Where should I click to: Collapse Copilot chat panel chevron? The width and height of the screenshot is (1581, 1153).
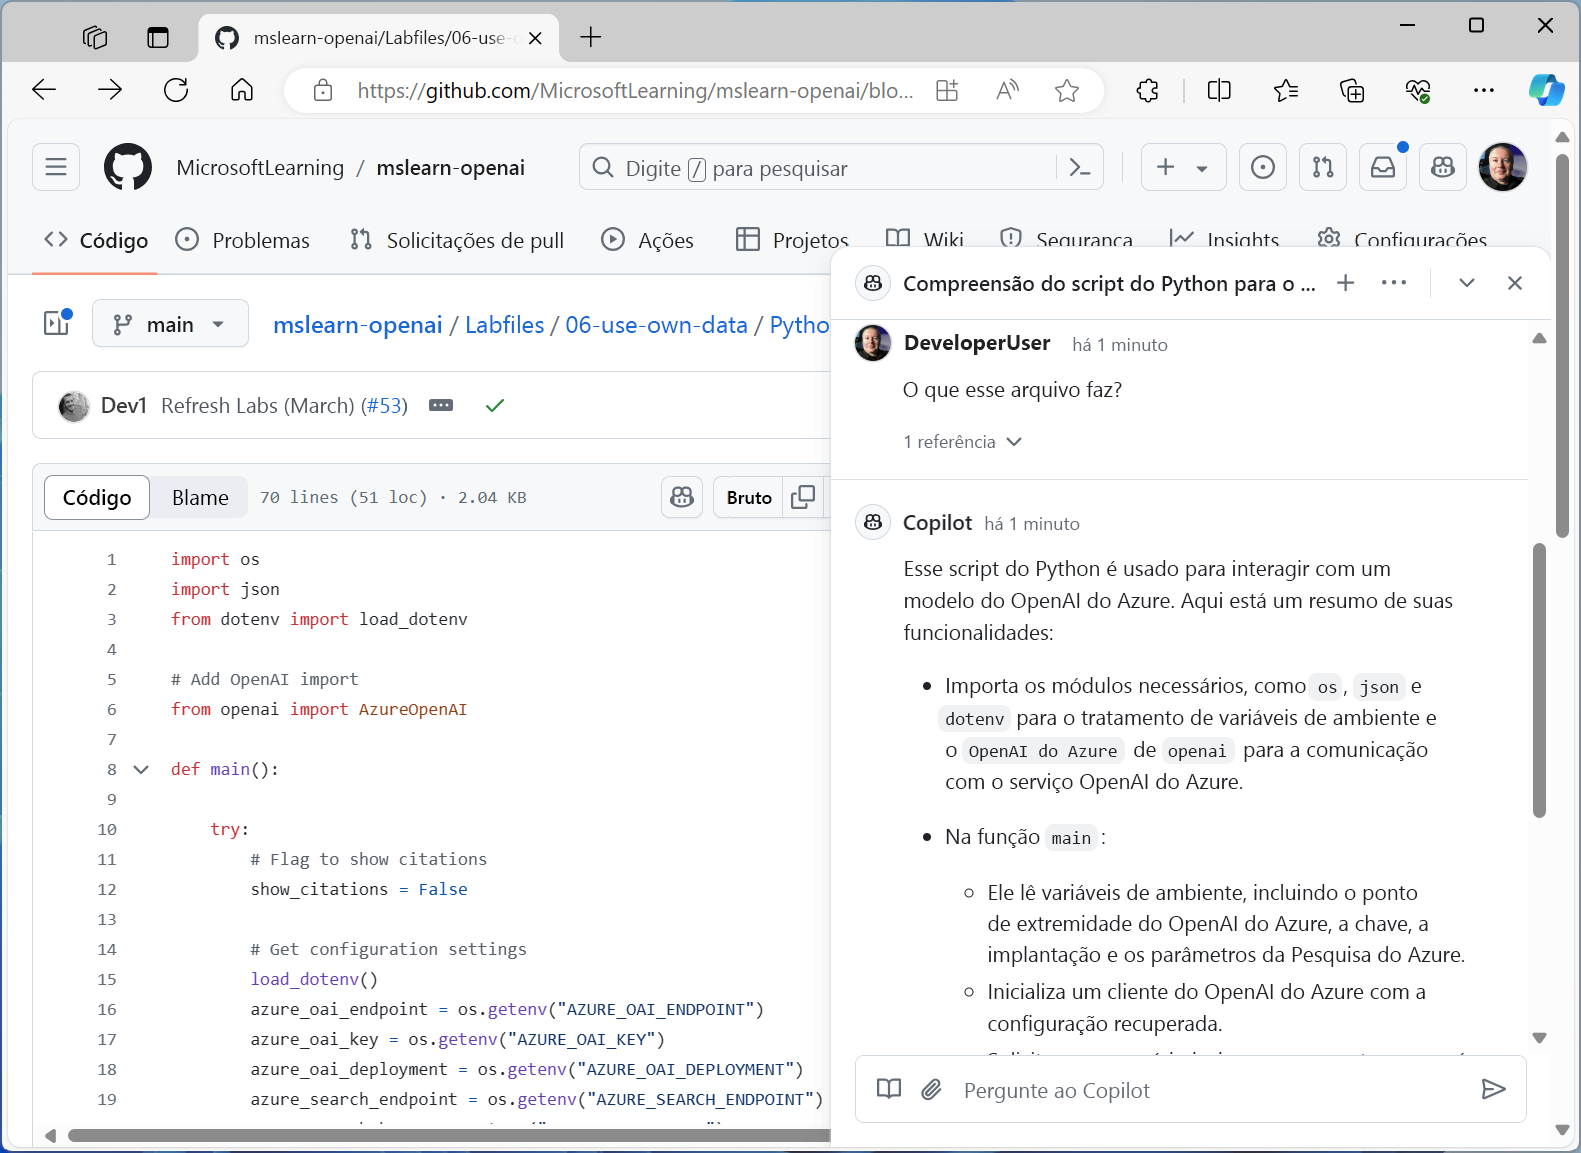click(x=1467, y=283)
